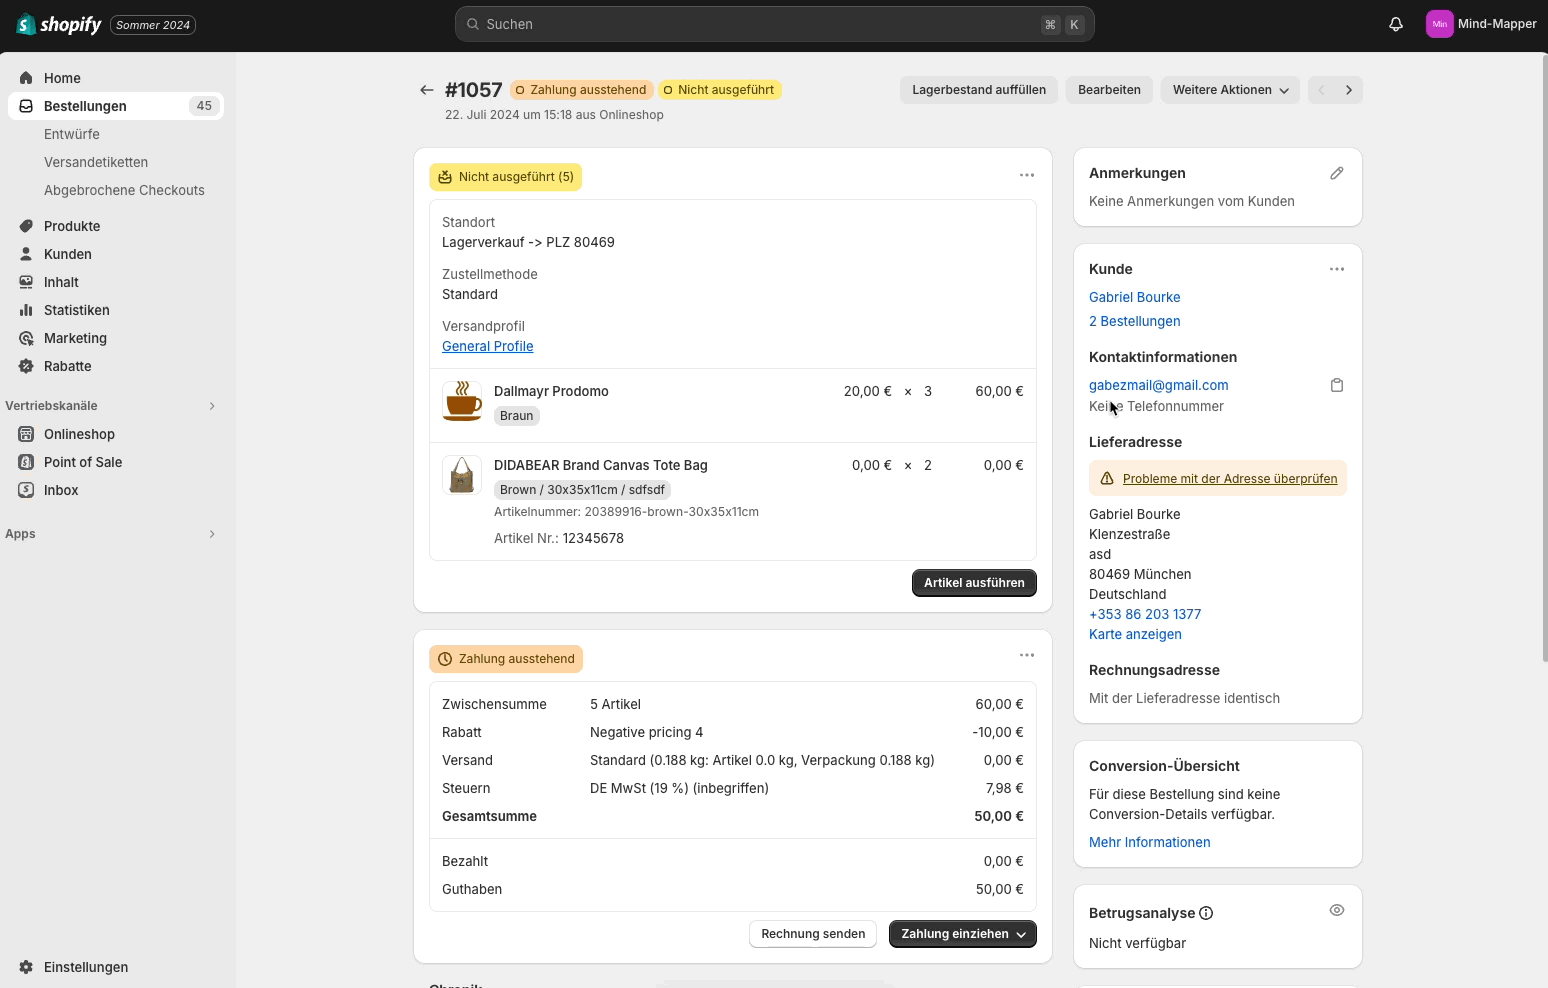Screen dimensions: 1548x988
Task: Click the Artikel ausführen button
Action: [x=973, y=583]
